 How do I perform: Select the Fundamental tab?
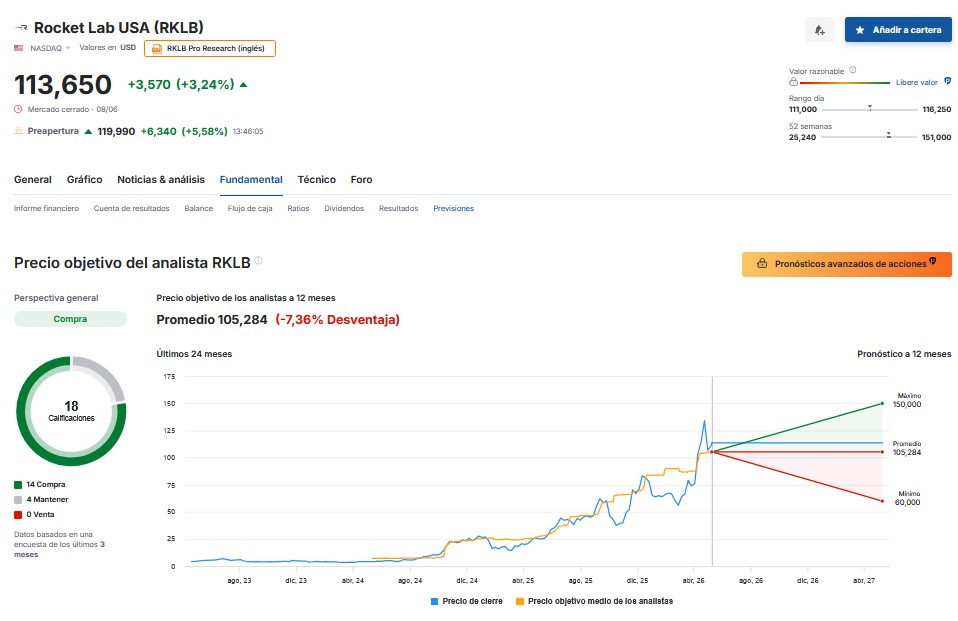tap(251, 180)
